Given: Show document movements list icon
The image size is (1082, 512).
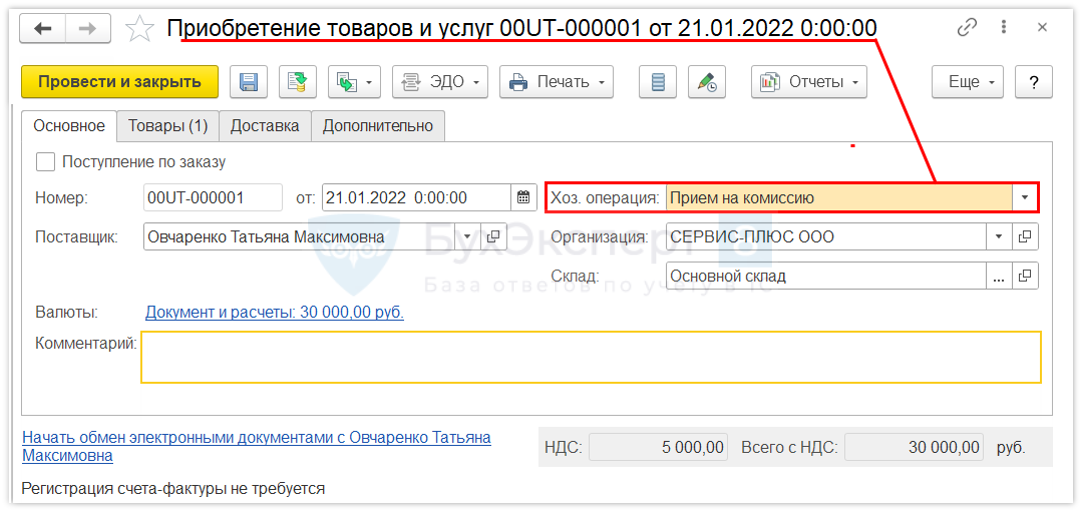Looking at the screenshot, I should point(658,81).
